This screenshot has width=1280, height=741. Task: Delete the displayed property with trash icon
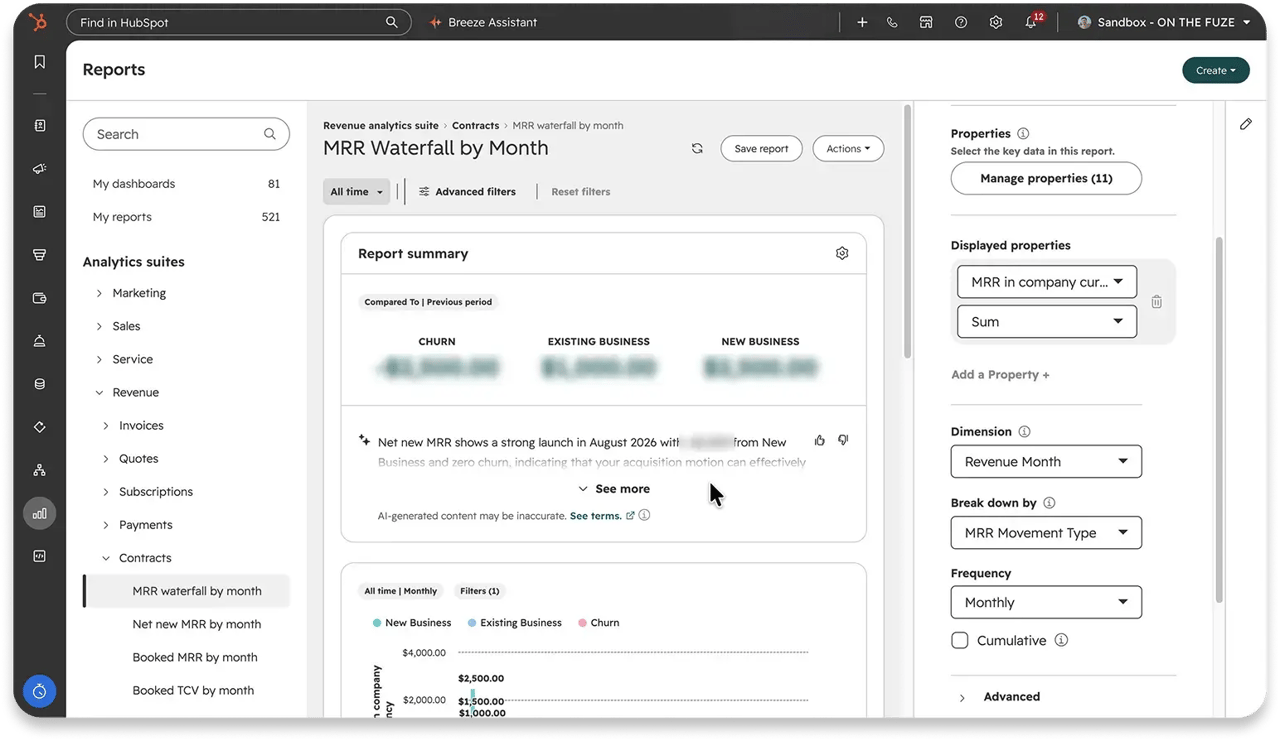1156,302
